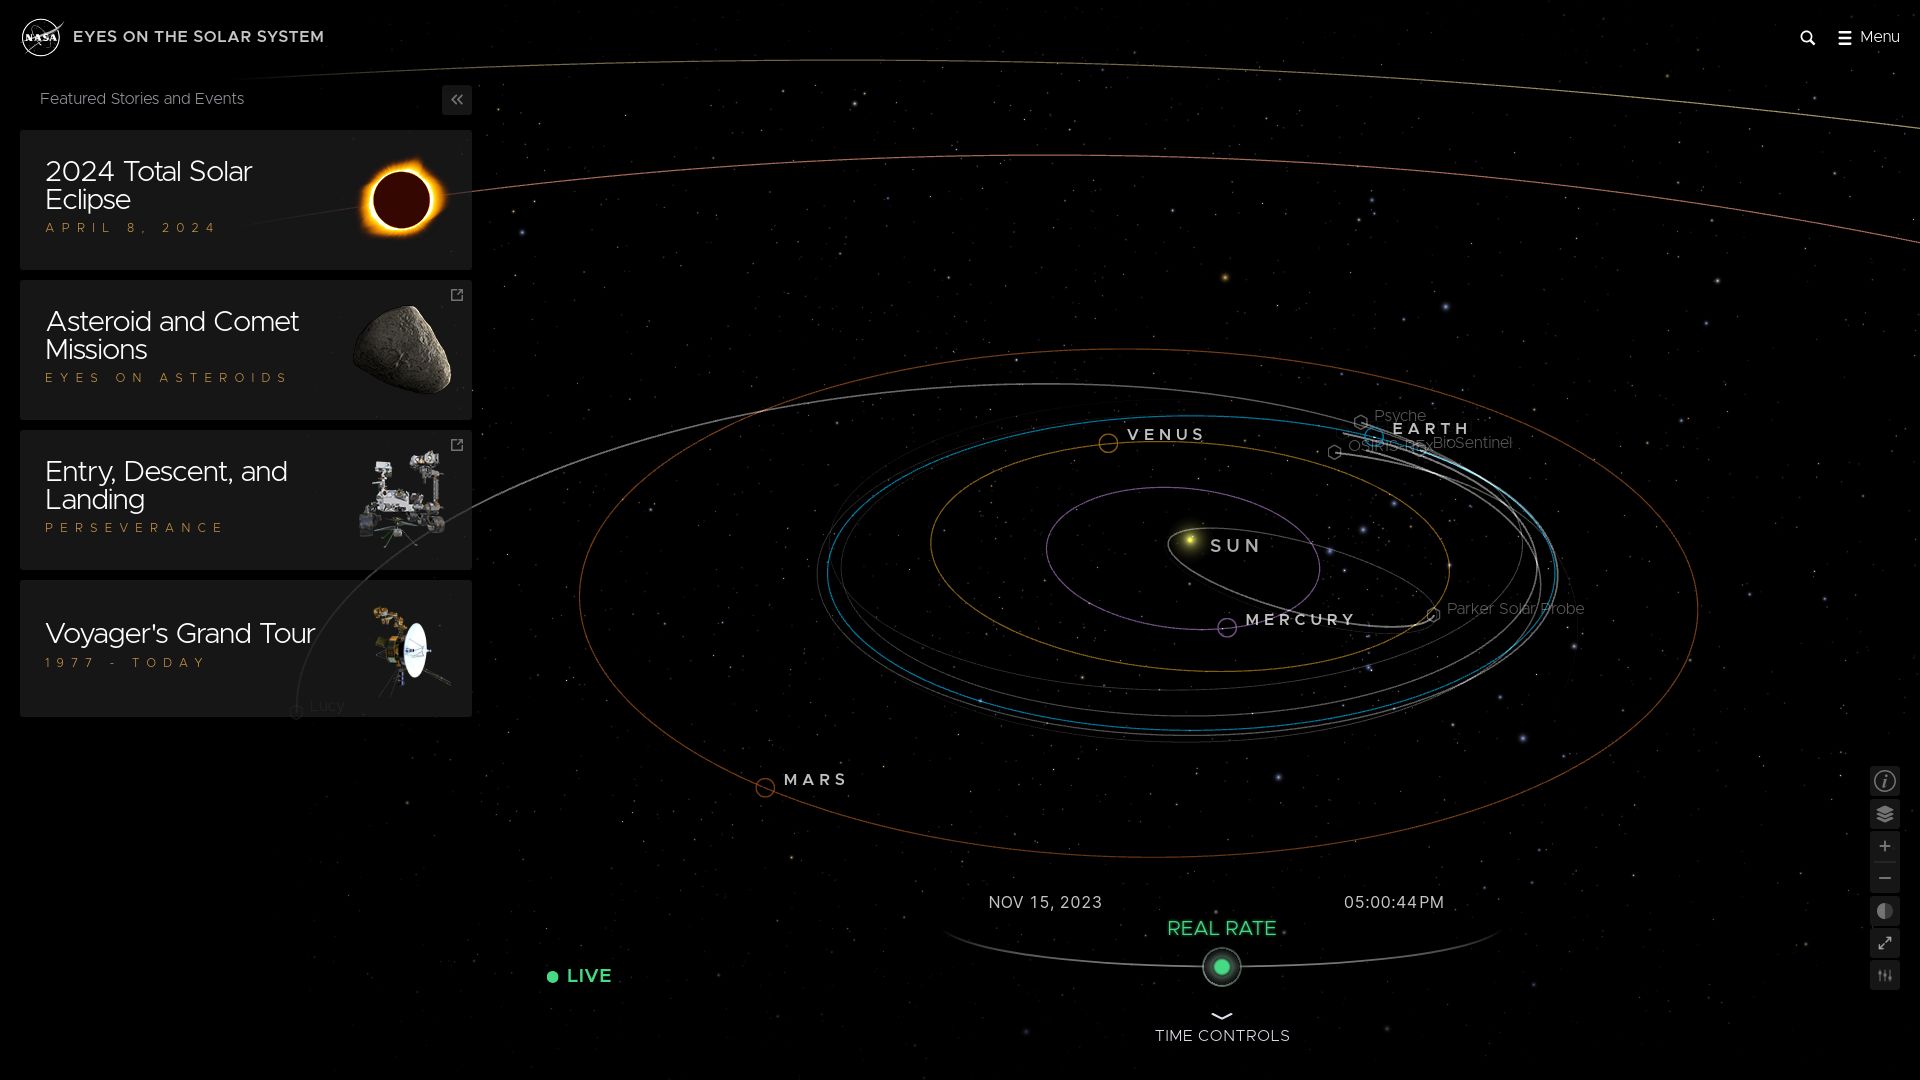Toggle the lighting half-circle icon
1920x1080 pixels.
[1885, 911]
